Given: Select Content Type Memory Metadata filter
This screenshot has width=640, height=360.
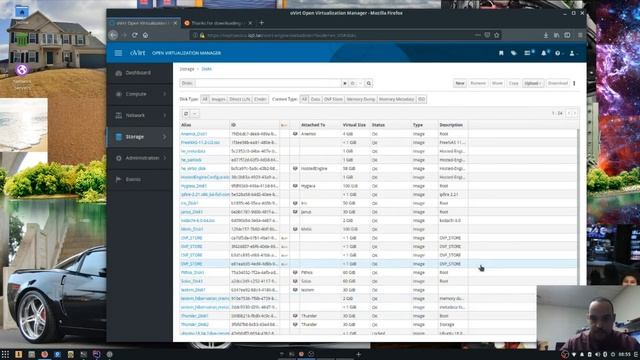Looking at the screenshot, I should (396, 99).
